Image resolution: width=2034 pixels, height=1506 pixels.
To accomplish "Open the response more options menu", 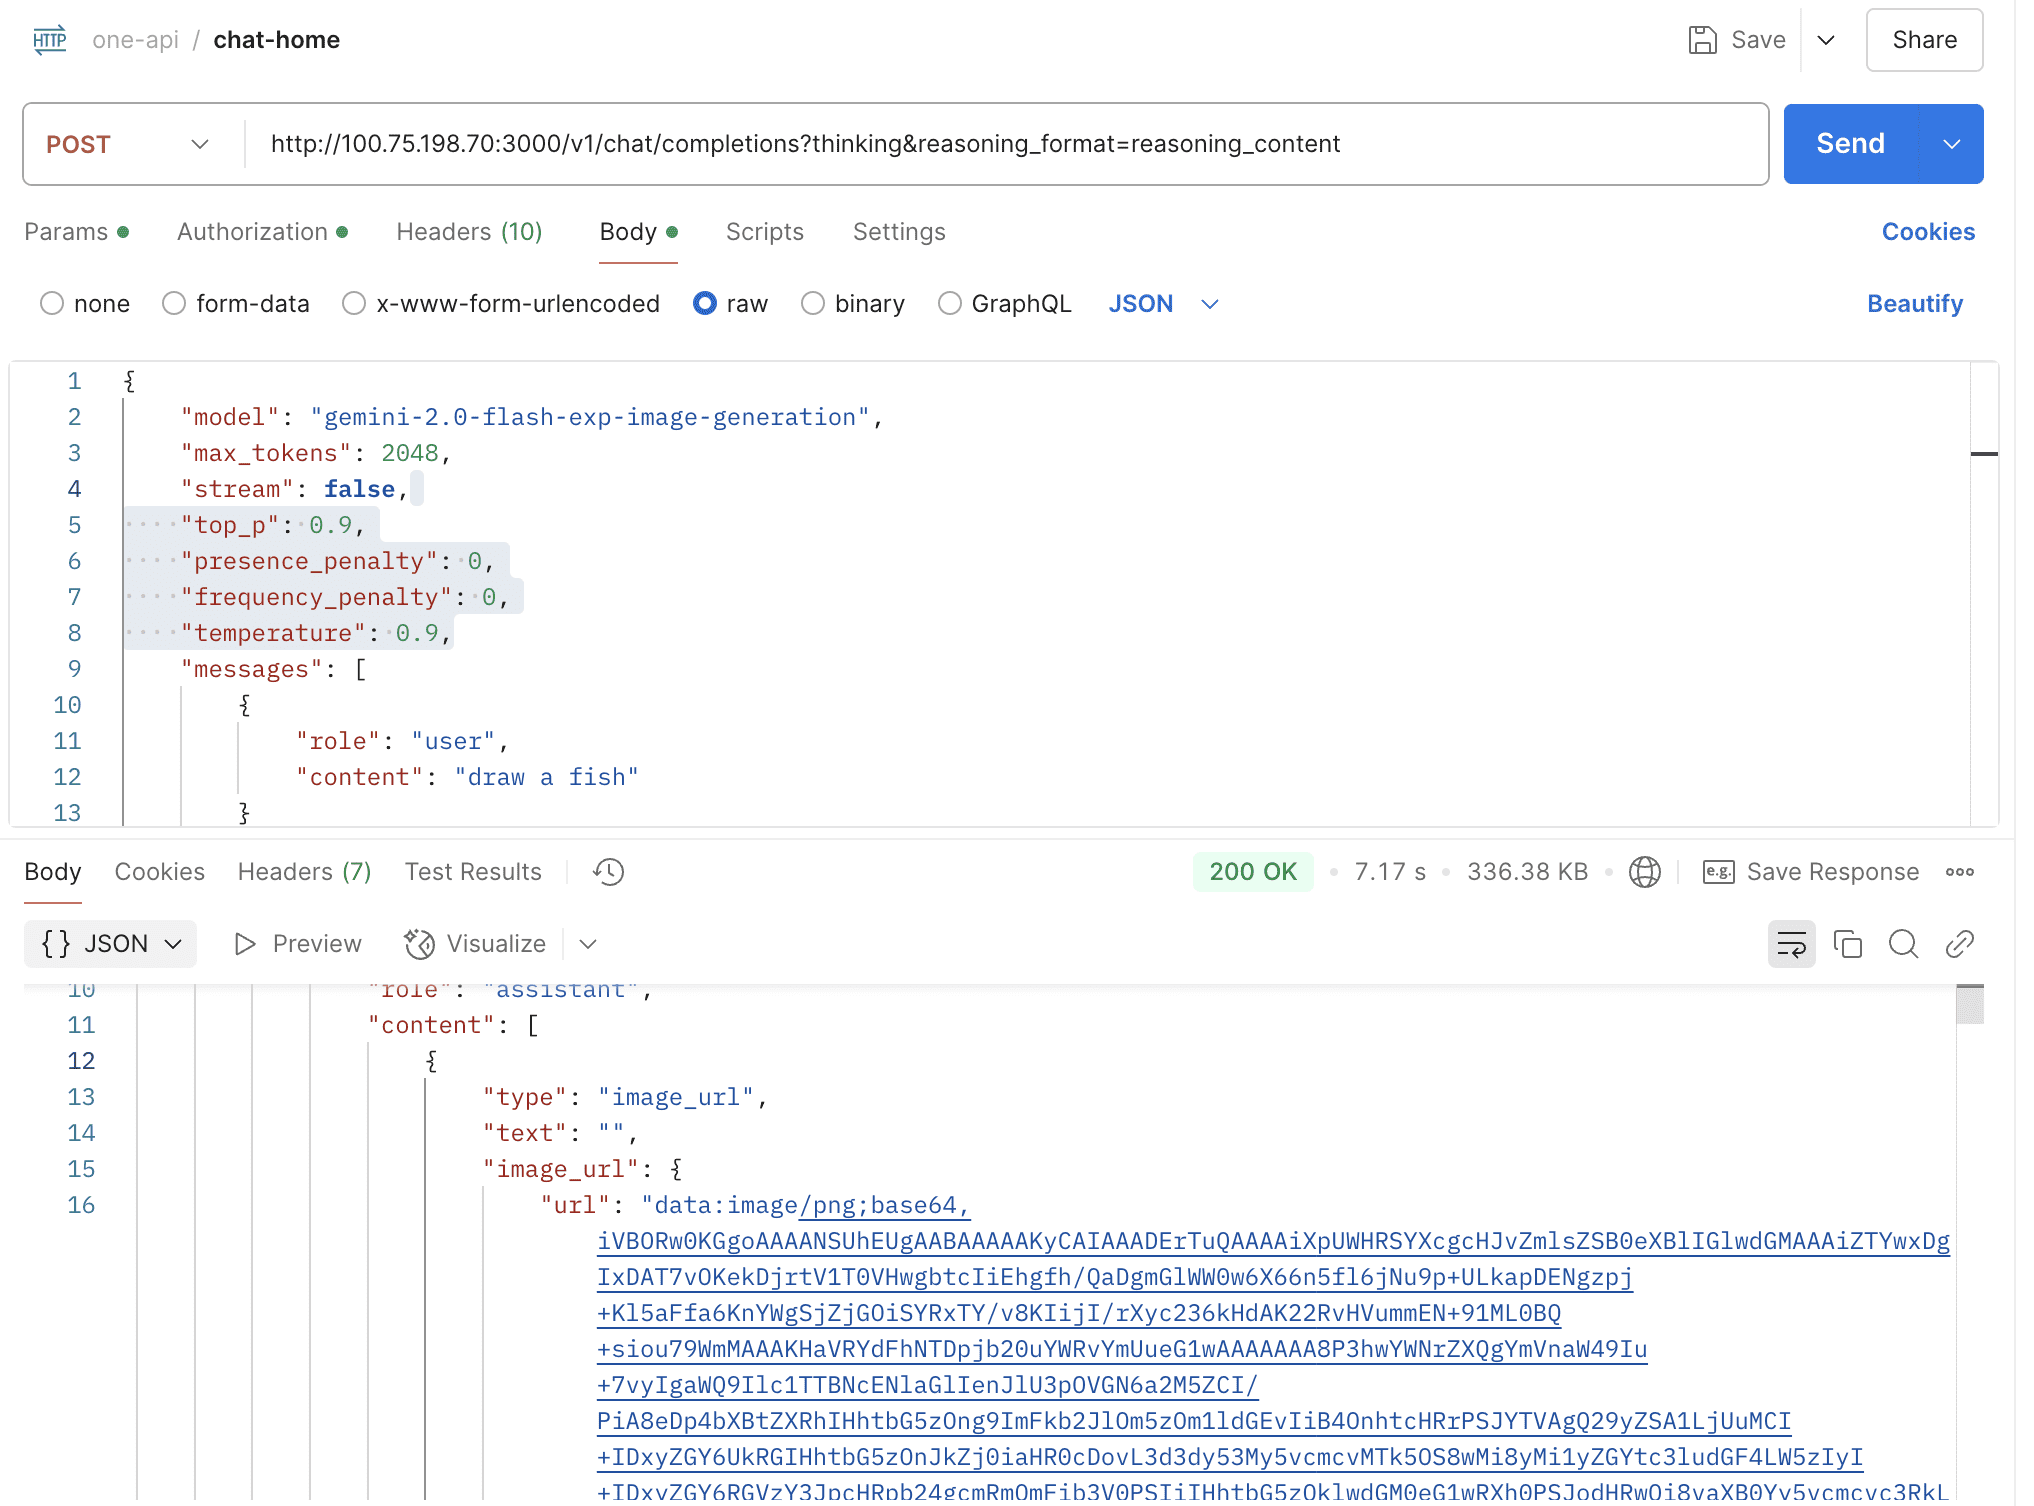I will point(1959,872).
